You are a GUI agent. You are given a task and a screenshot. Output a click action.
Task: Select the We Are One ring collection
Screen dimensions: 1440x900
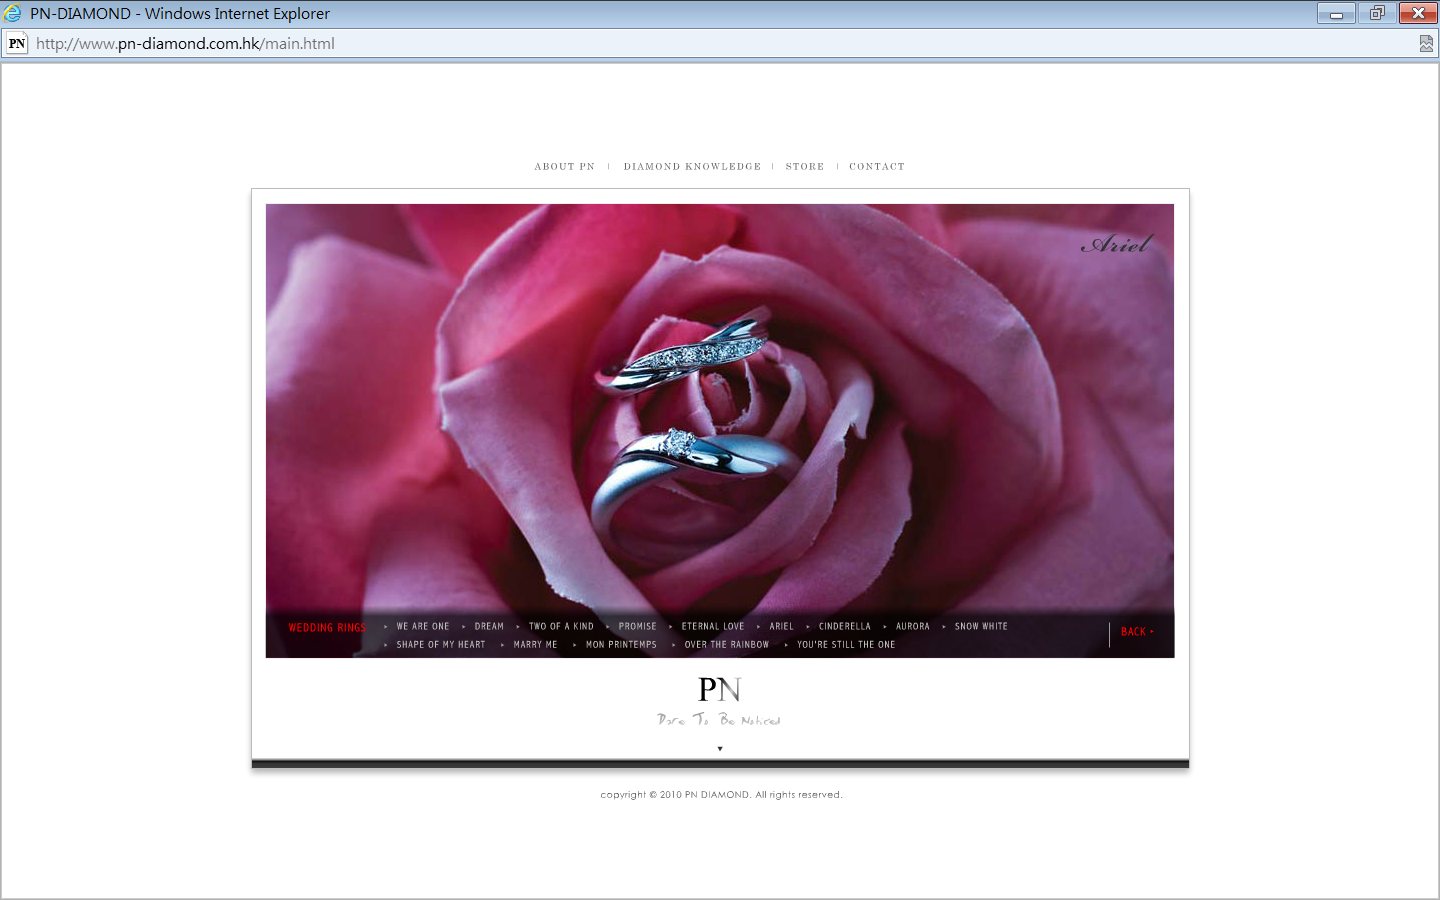tap(423, 627)
